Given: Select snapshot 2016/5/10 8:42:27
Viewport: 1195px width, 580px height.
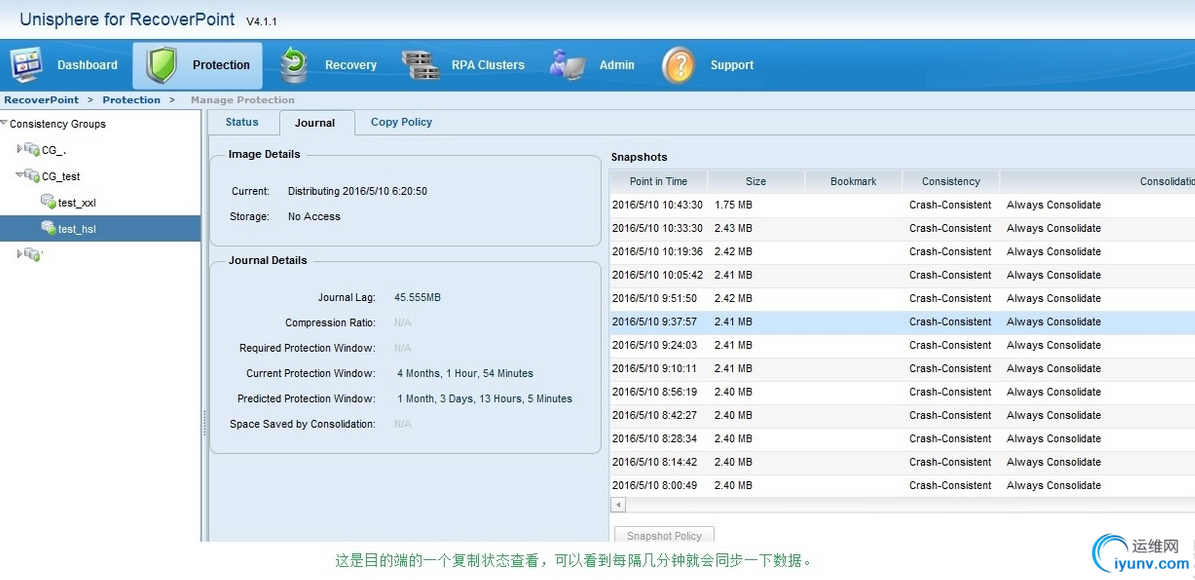Looking at the screenshot, I should tap(902, 415).
